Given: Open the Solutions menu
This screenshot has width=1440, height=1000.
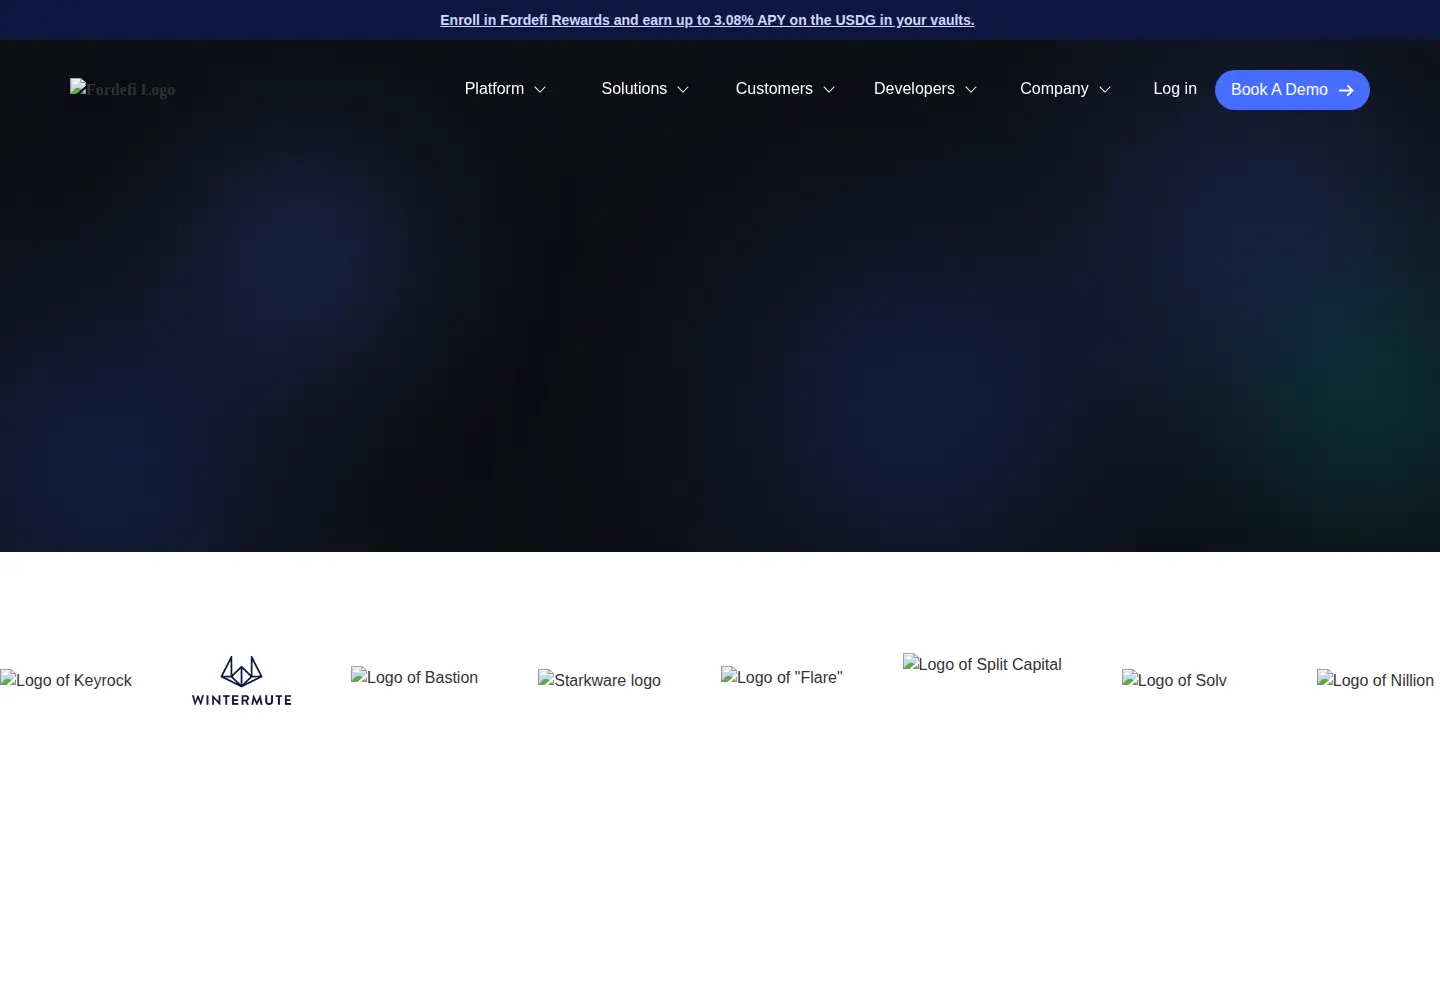Looking at the screenshot, I should tap(645, 89).
